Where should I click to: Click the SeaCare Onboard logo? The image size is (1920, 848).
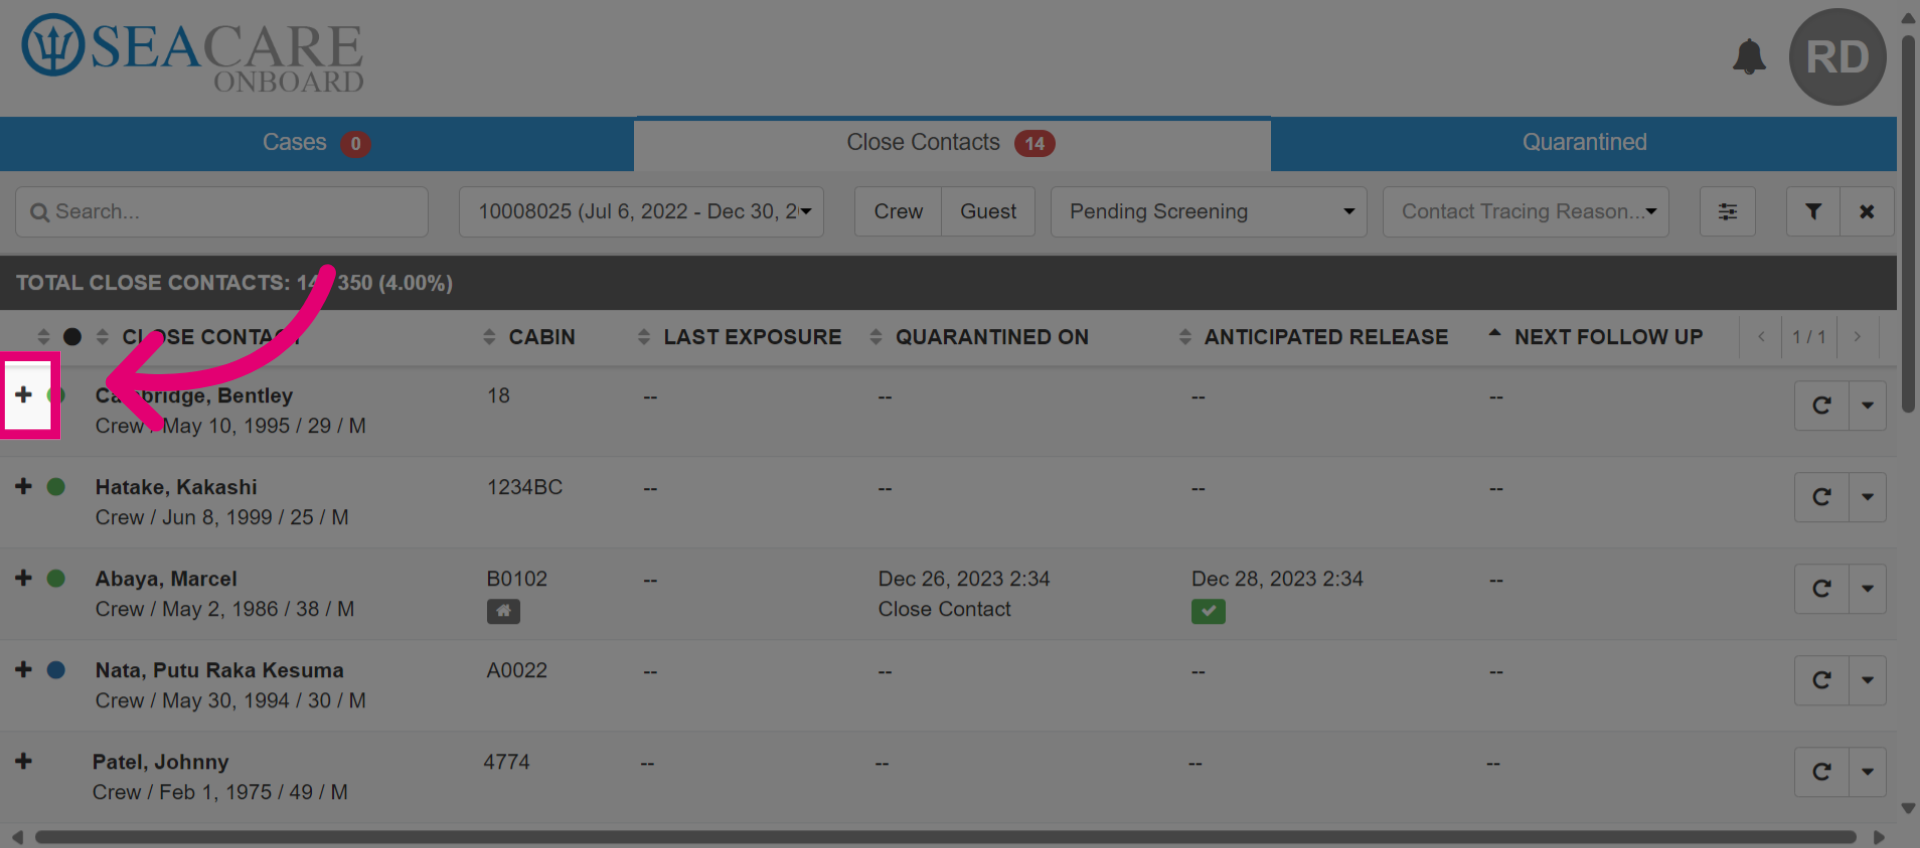[x=193, y=54]
